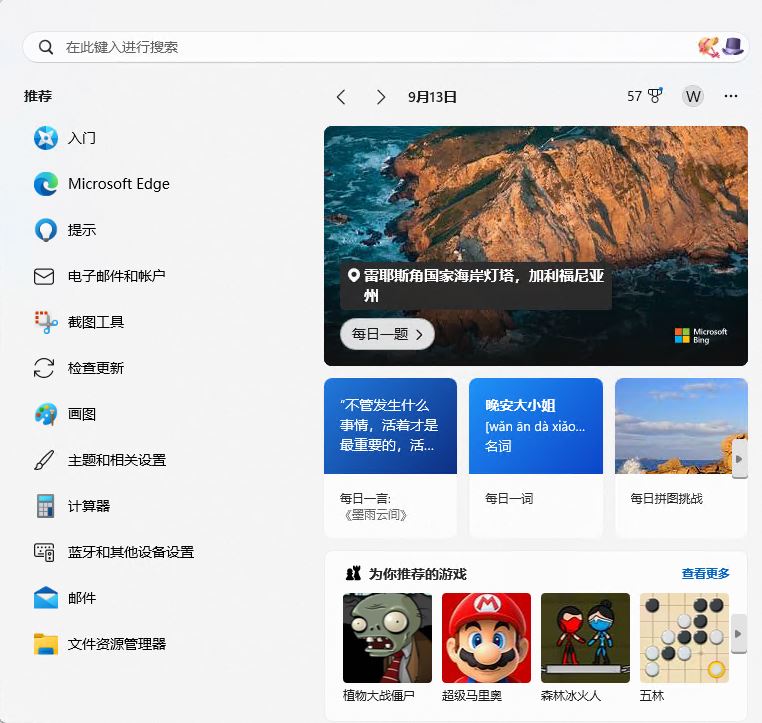Image resolution: width=762 pixels, height=723 pixels.
Task: Click the 9月13日 date label
Action: [x=432, y=97]
